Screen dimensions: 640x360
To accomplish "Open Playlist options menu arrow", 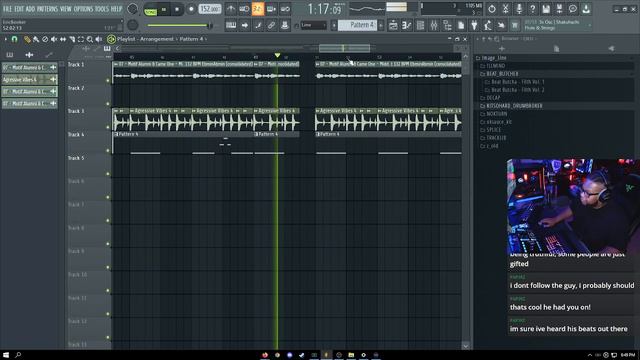I will (5, 39).
